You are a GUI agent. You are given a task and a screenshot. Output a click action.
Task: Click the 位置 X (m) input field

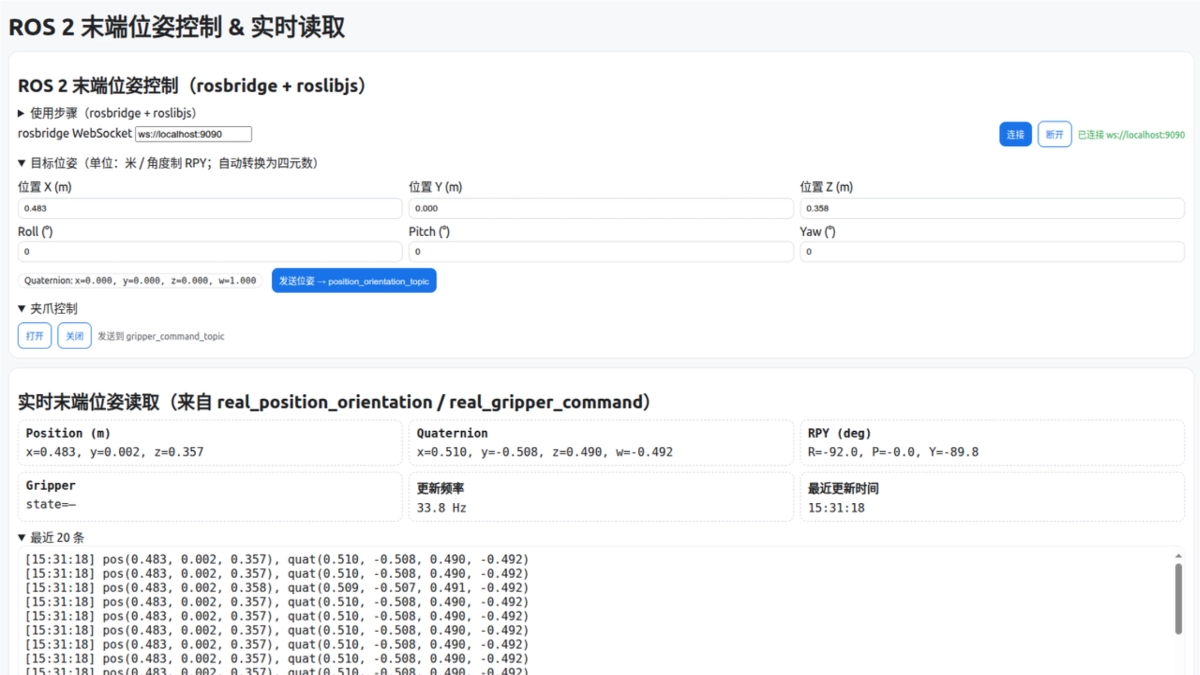tap(210, 208)
